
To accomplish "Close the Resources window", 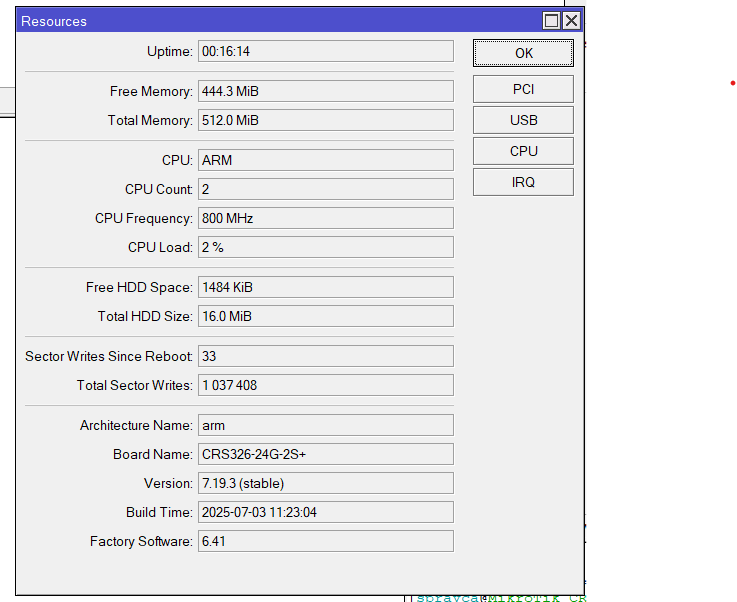I will click(571, 21).
